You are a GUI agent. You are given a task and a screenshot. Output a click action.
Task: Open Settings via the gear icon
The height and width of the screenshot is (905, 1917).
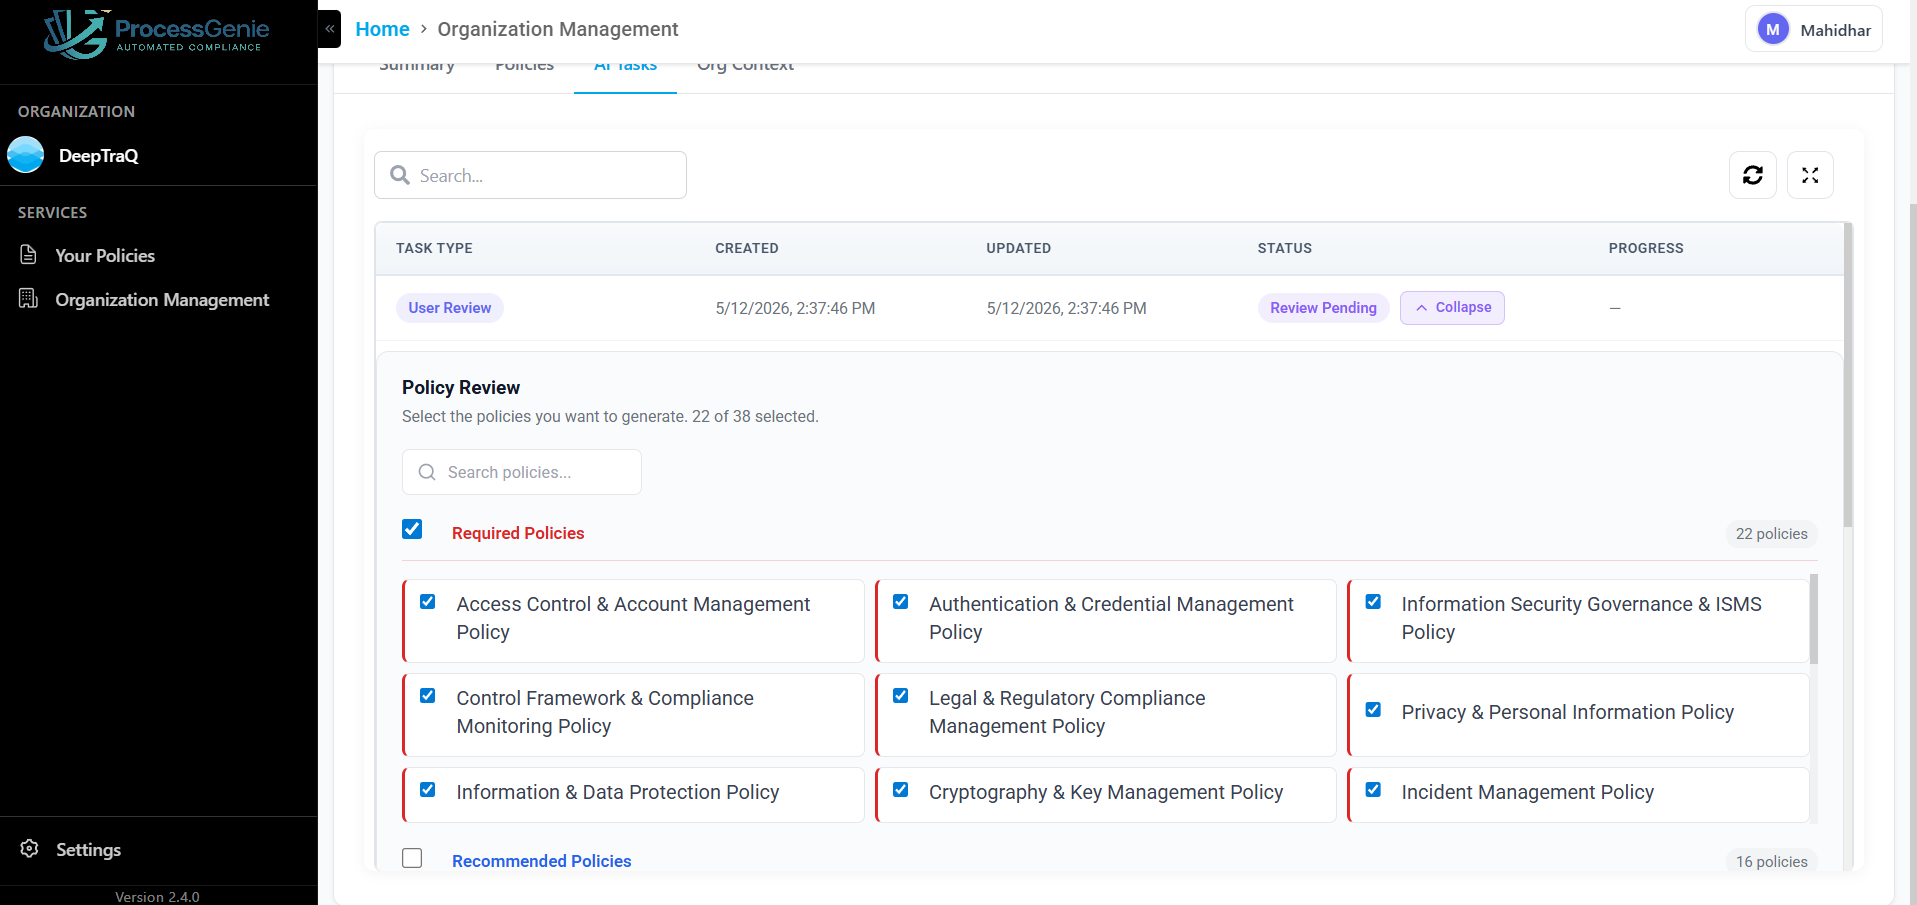tap(30, 849)
